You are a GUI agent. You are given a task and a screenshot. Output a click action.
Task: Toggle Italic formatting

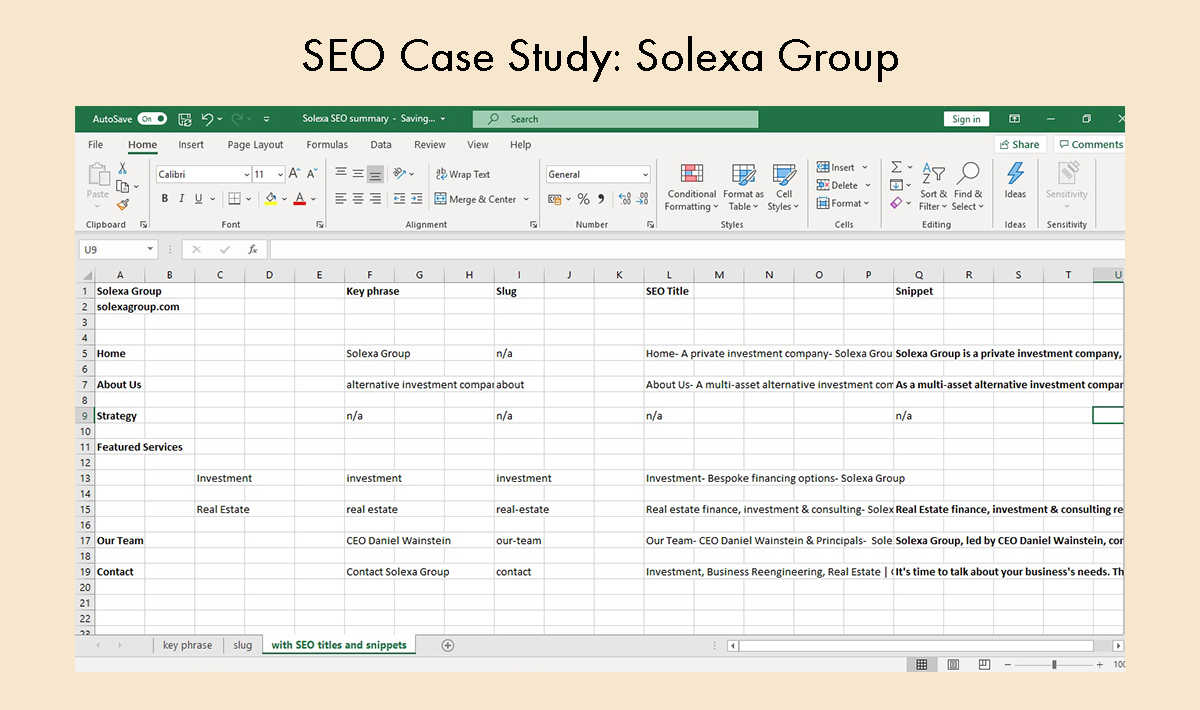[181, 199]
